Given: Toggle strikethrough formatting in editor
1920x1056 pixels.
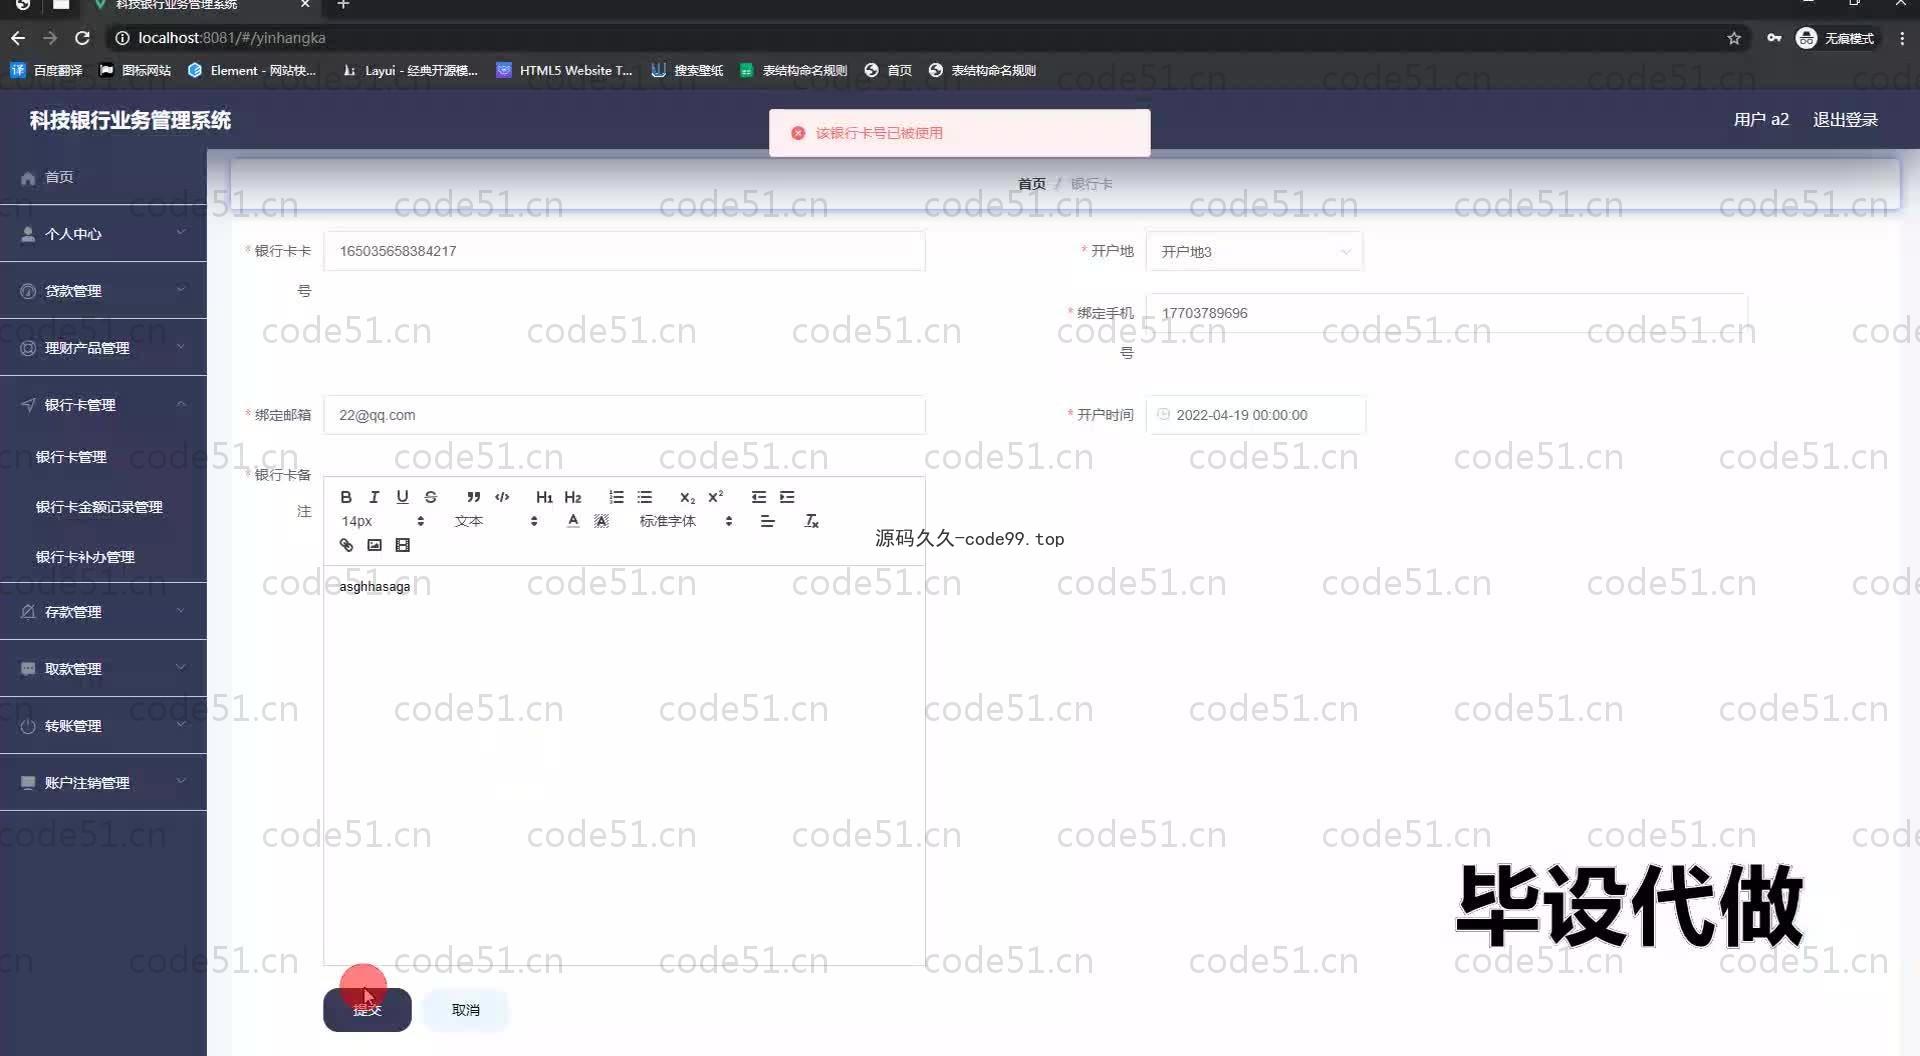Looking at the screenshot, I should (430, 497).
